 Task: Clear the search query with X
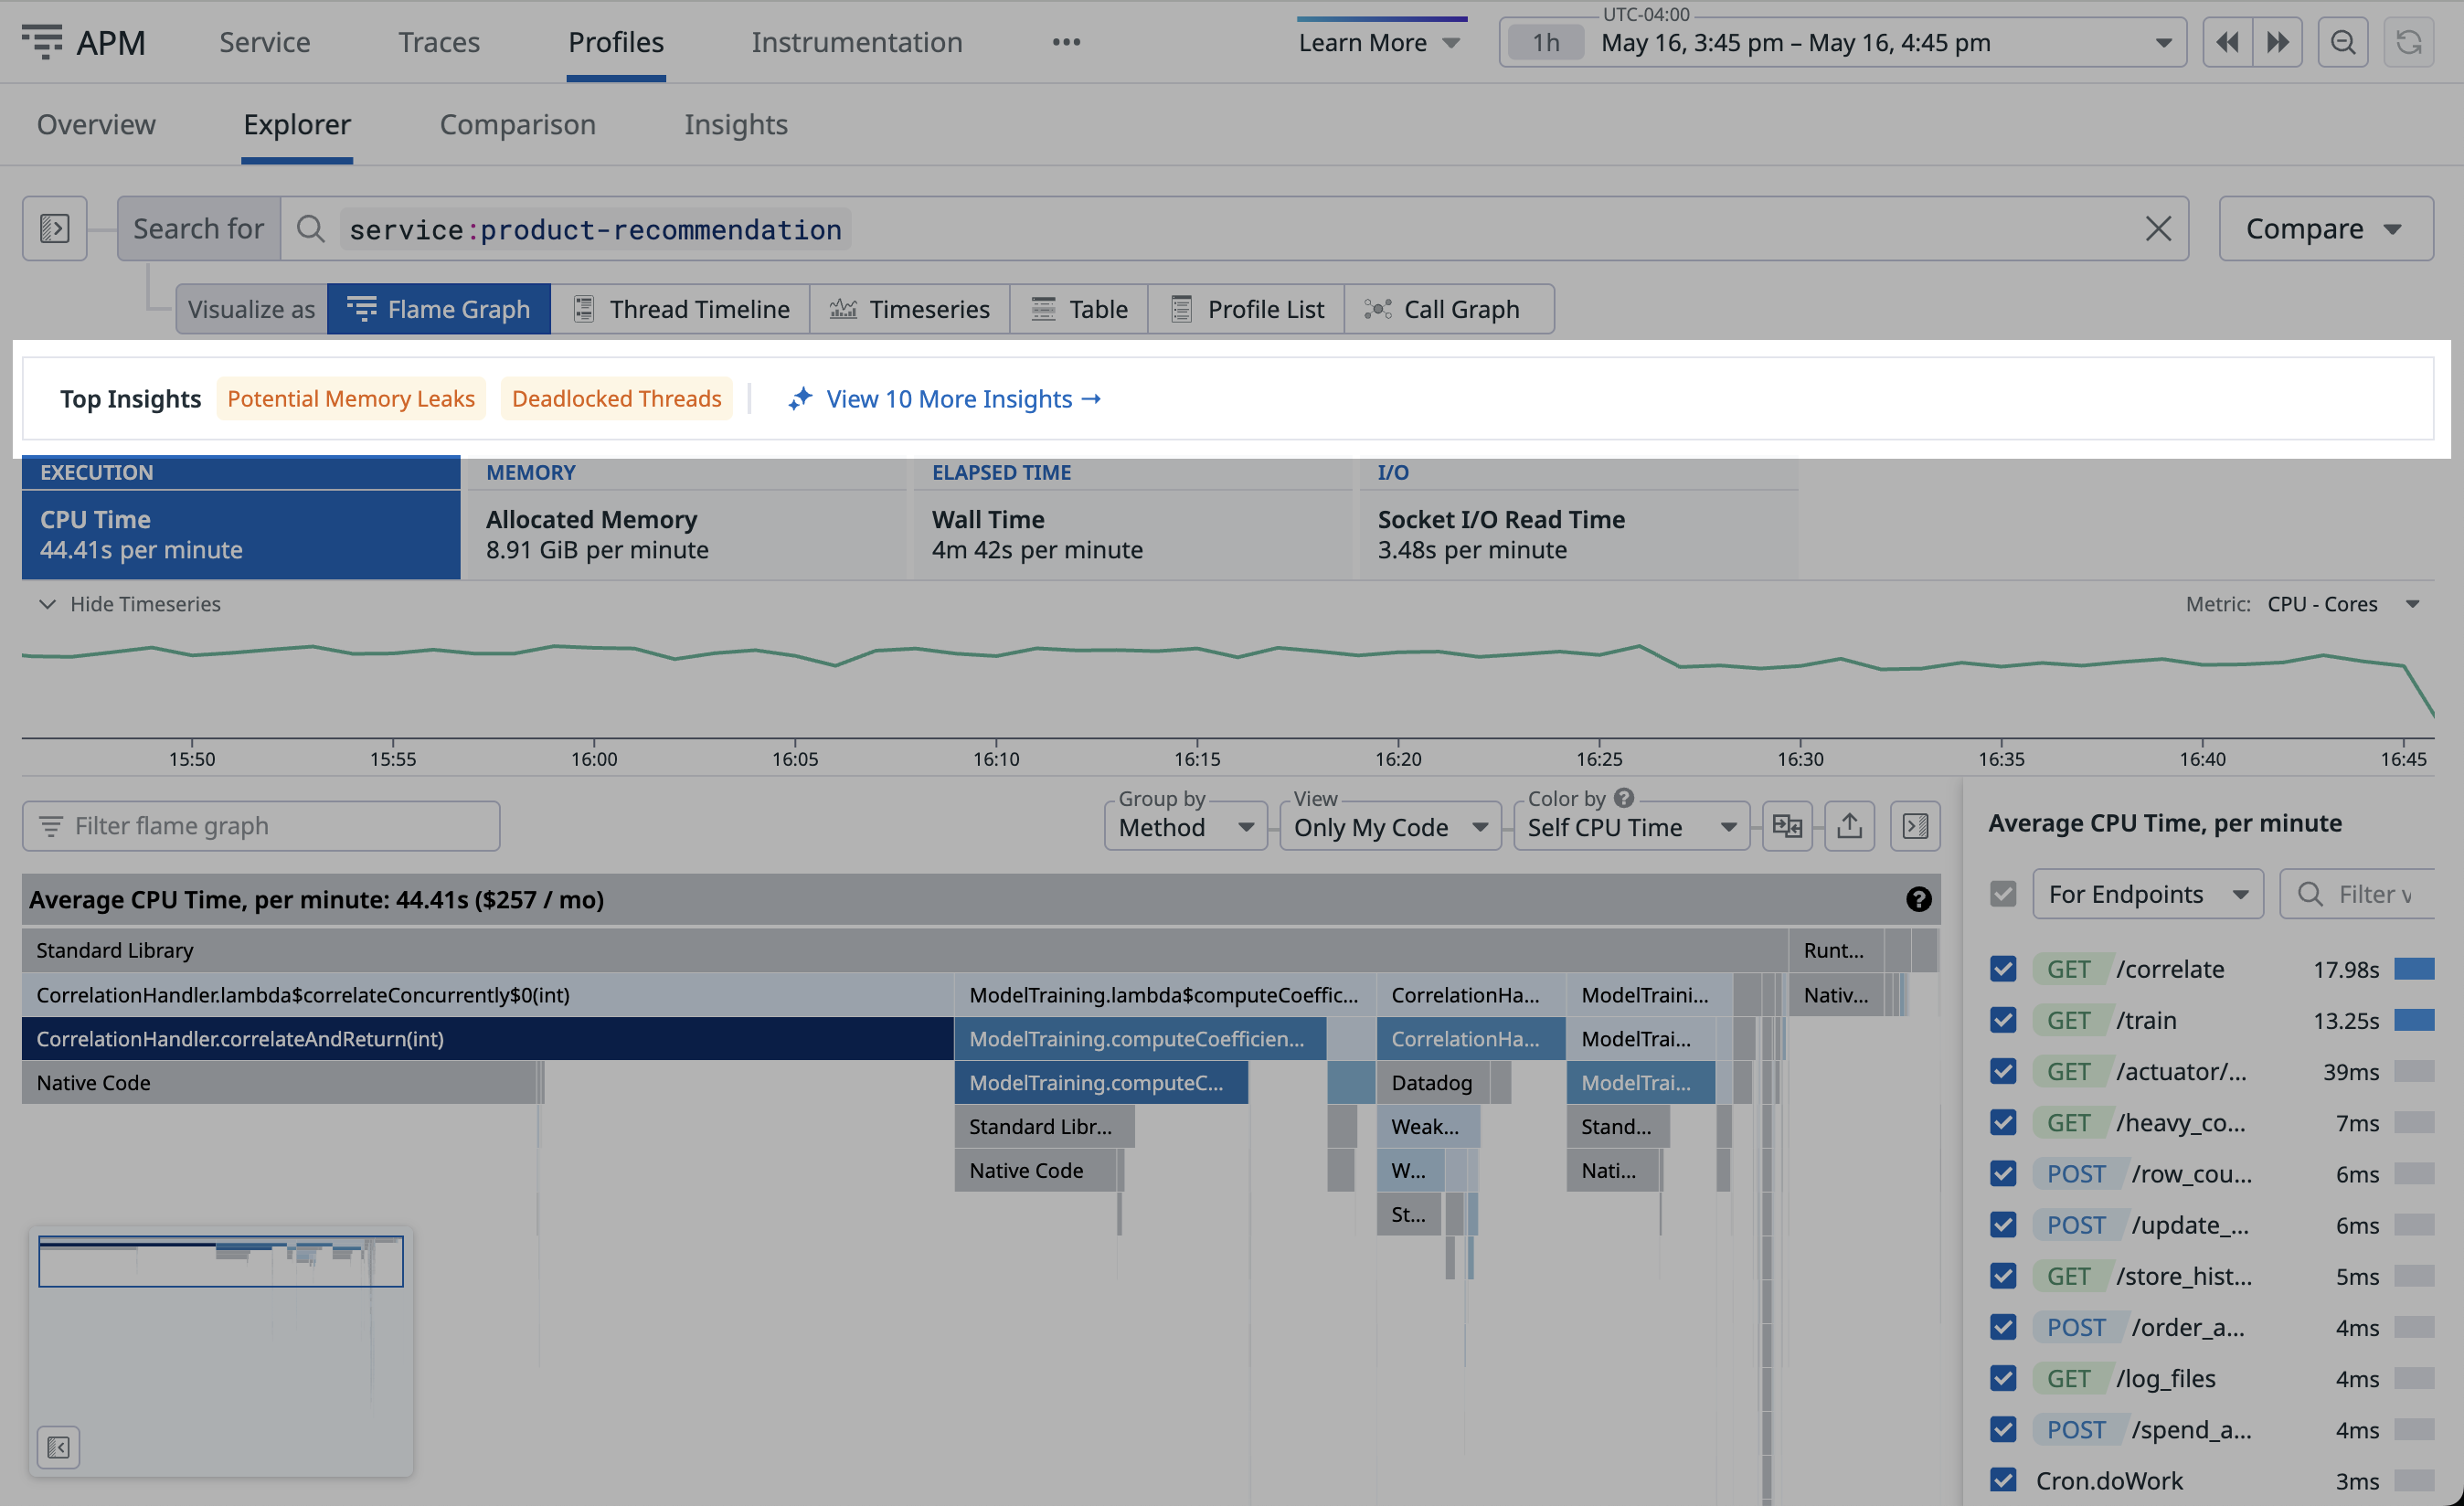click(x=2157, y=228)
